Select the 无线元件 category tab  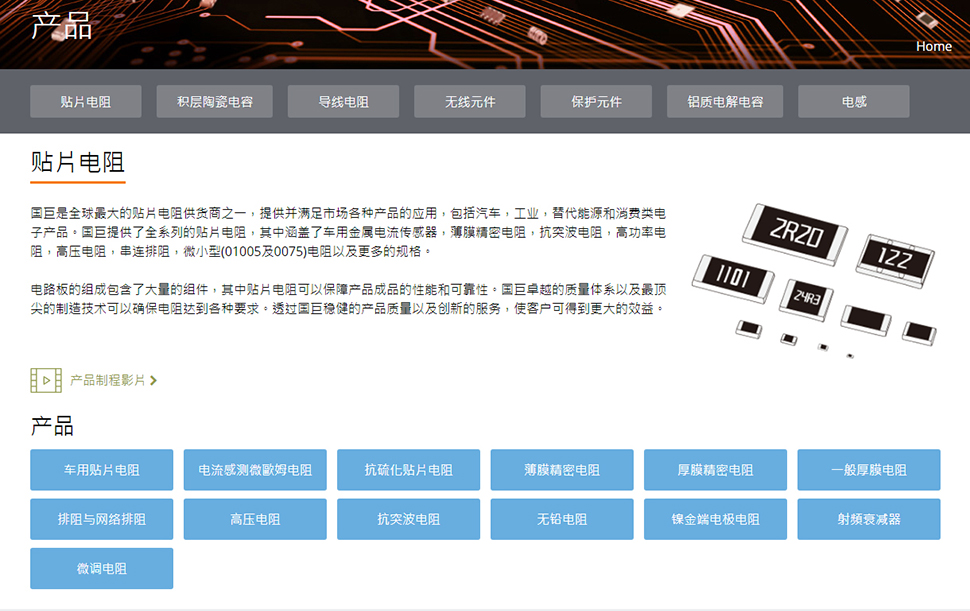470,102
